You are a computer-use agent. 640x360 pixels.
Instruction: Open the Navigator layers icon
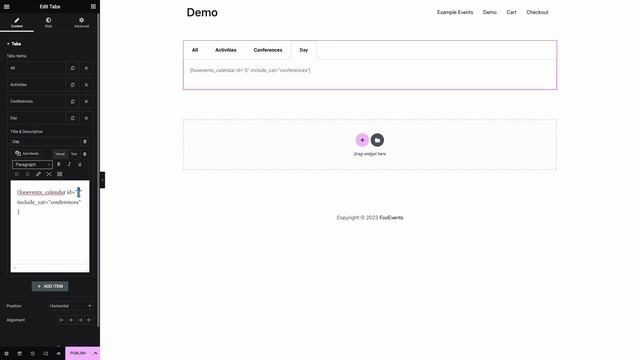[x=19, y=353]
